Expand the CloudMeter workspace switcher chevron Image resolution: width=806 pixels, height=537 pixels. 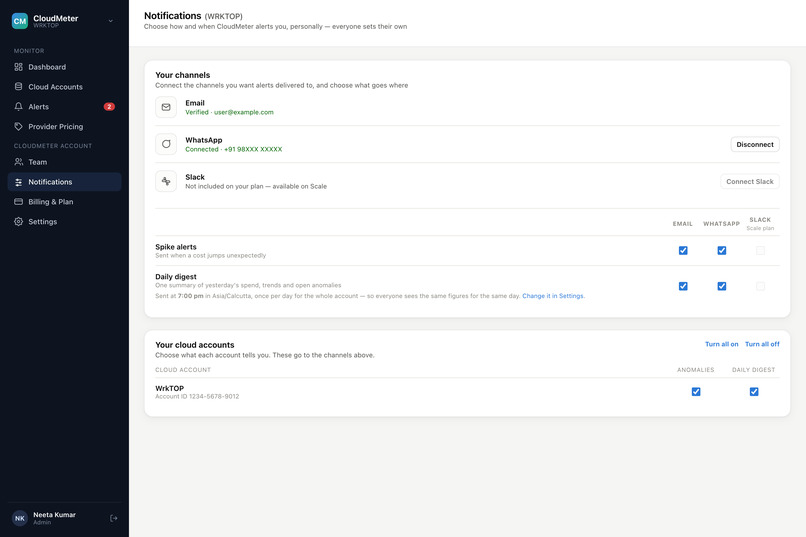click(x=111, y=21)
